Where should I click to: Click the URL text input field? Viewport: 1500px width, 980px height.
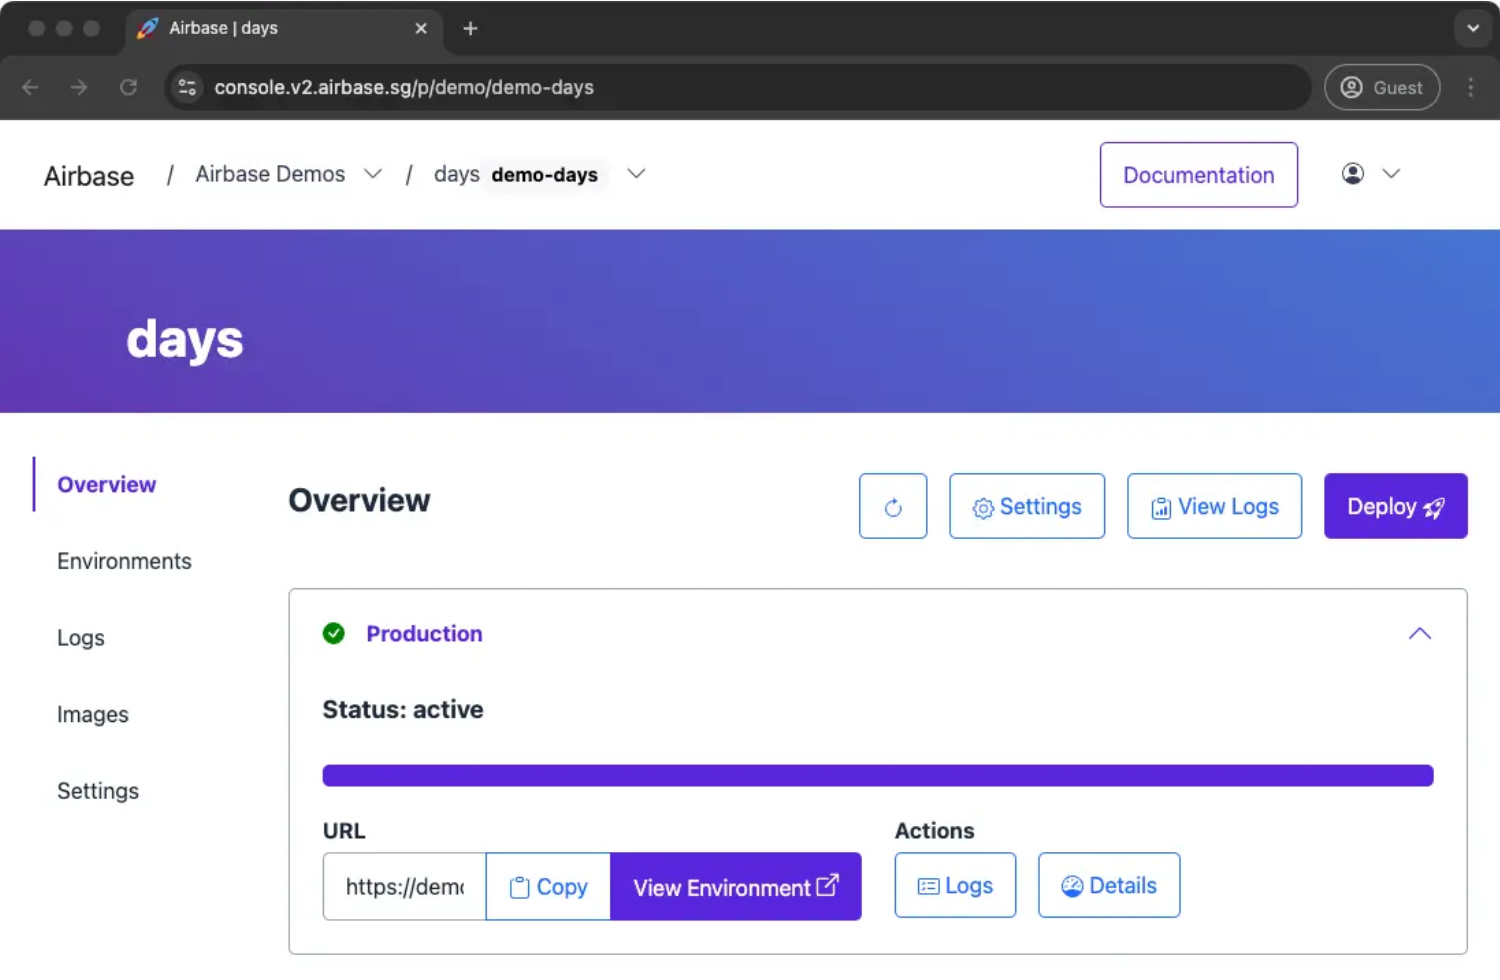403,886
